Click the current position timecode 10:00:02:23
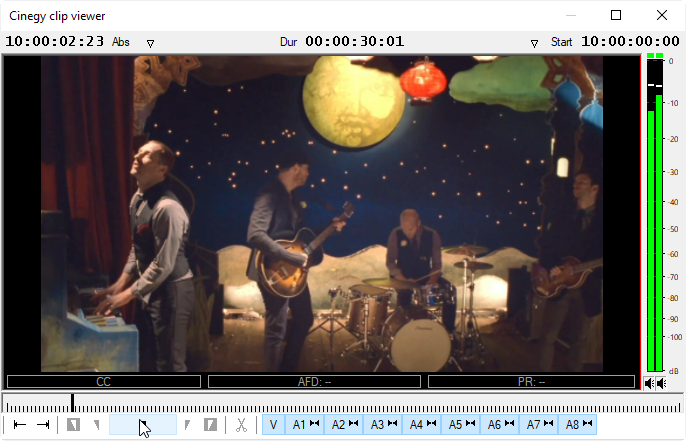Screen dimensions: 686x441 [55, 42]
